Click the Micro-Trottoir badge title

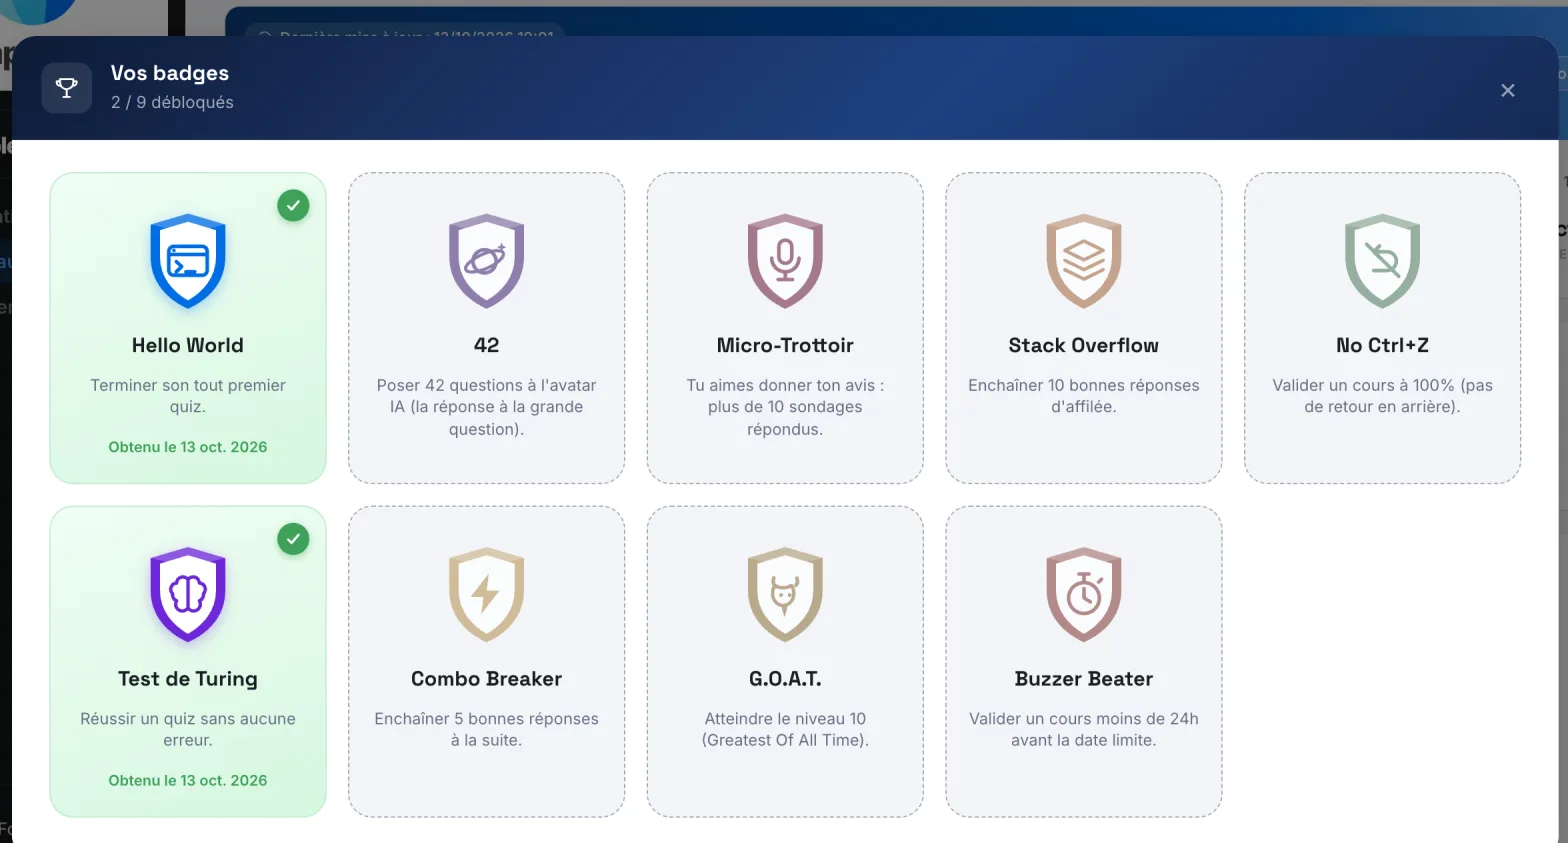point(785,345)
